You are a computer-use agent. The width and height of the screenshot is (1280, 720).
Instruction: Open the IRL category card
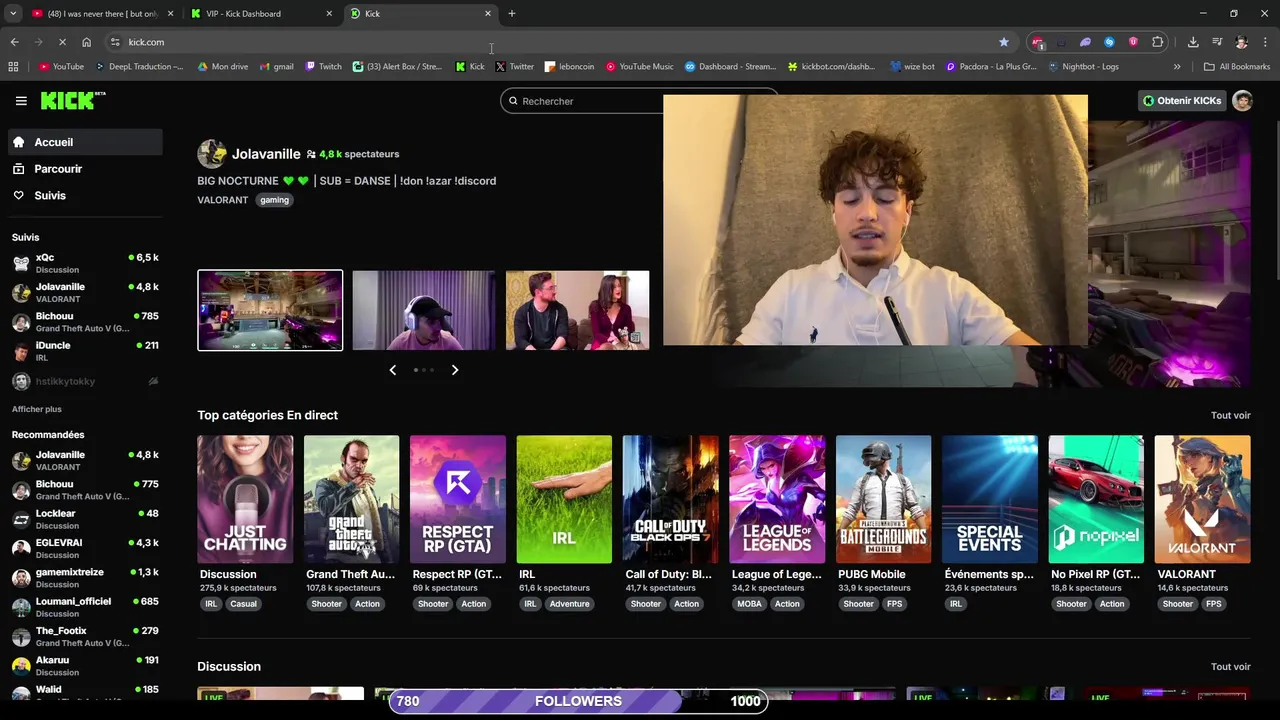pyautogui.click(x=564, y=499)
